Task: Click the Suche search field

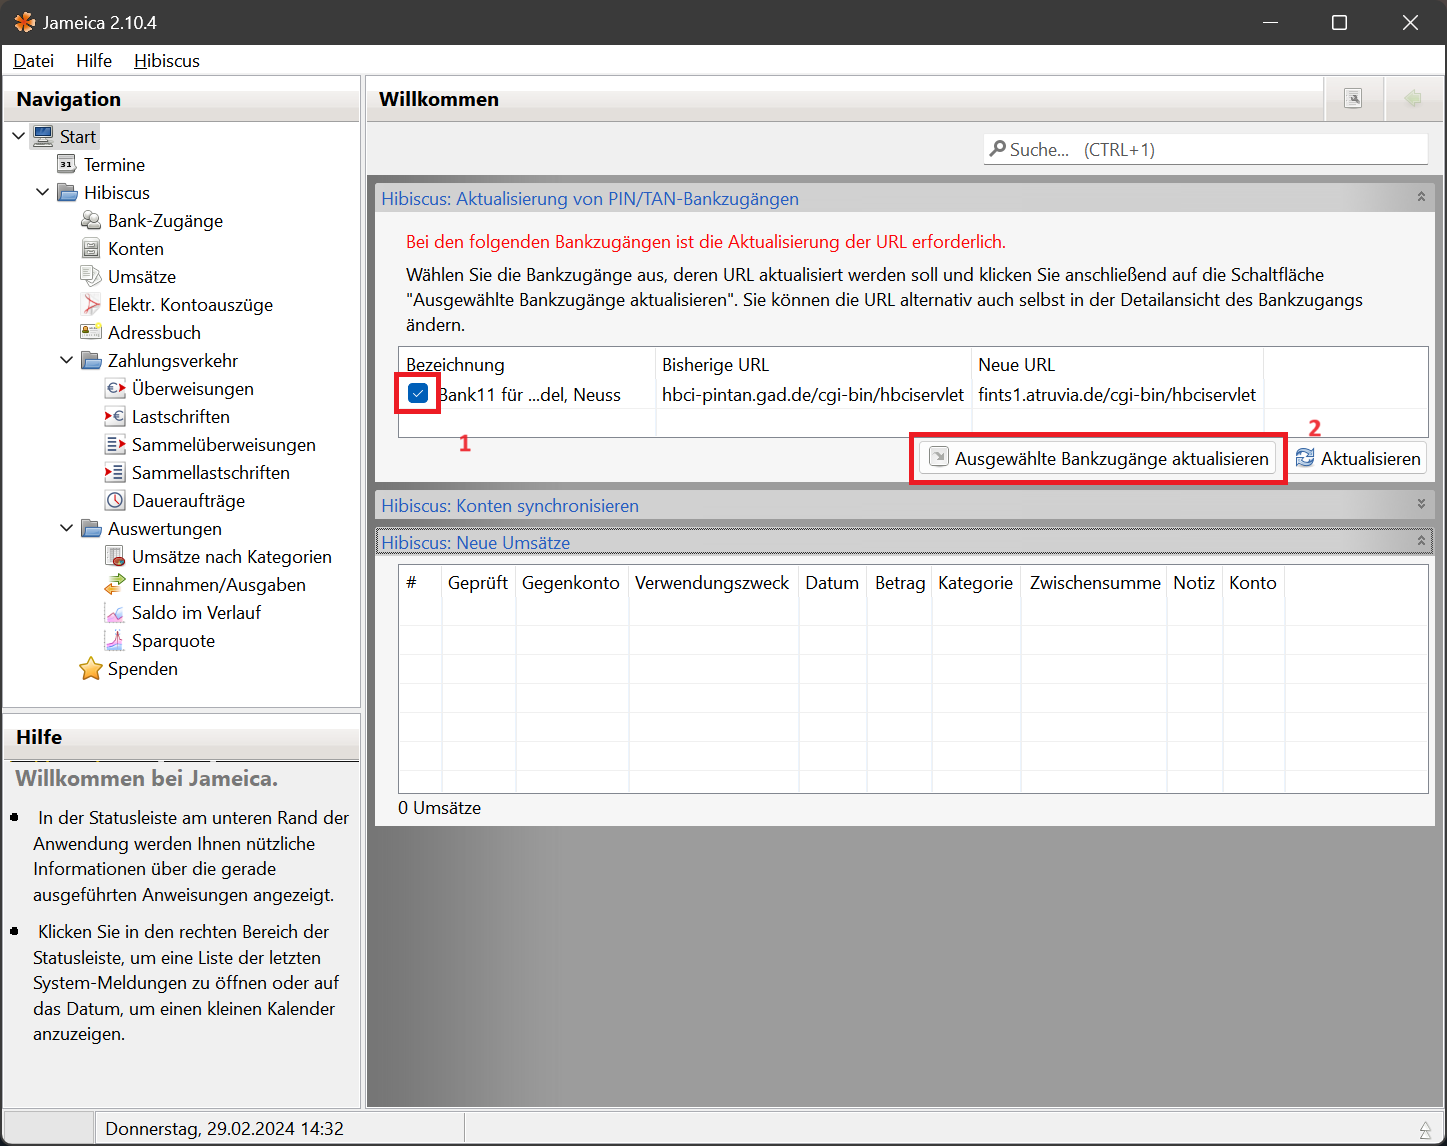Action: coord(1206,149)
